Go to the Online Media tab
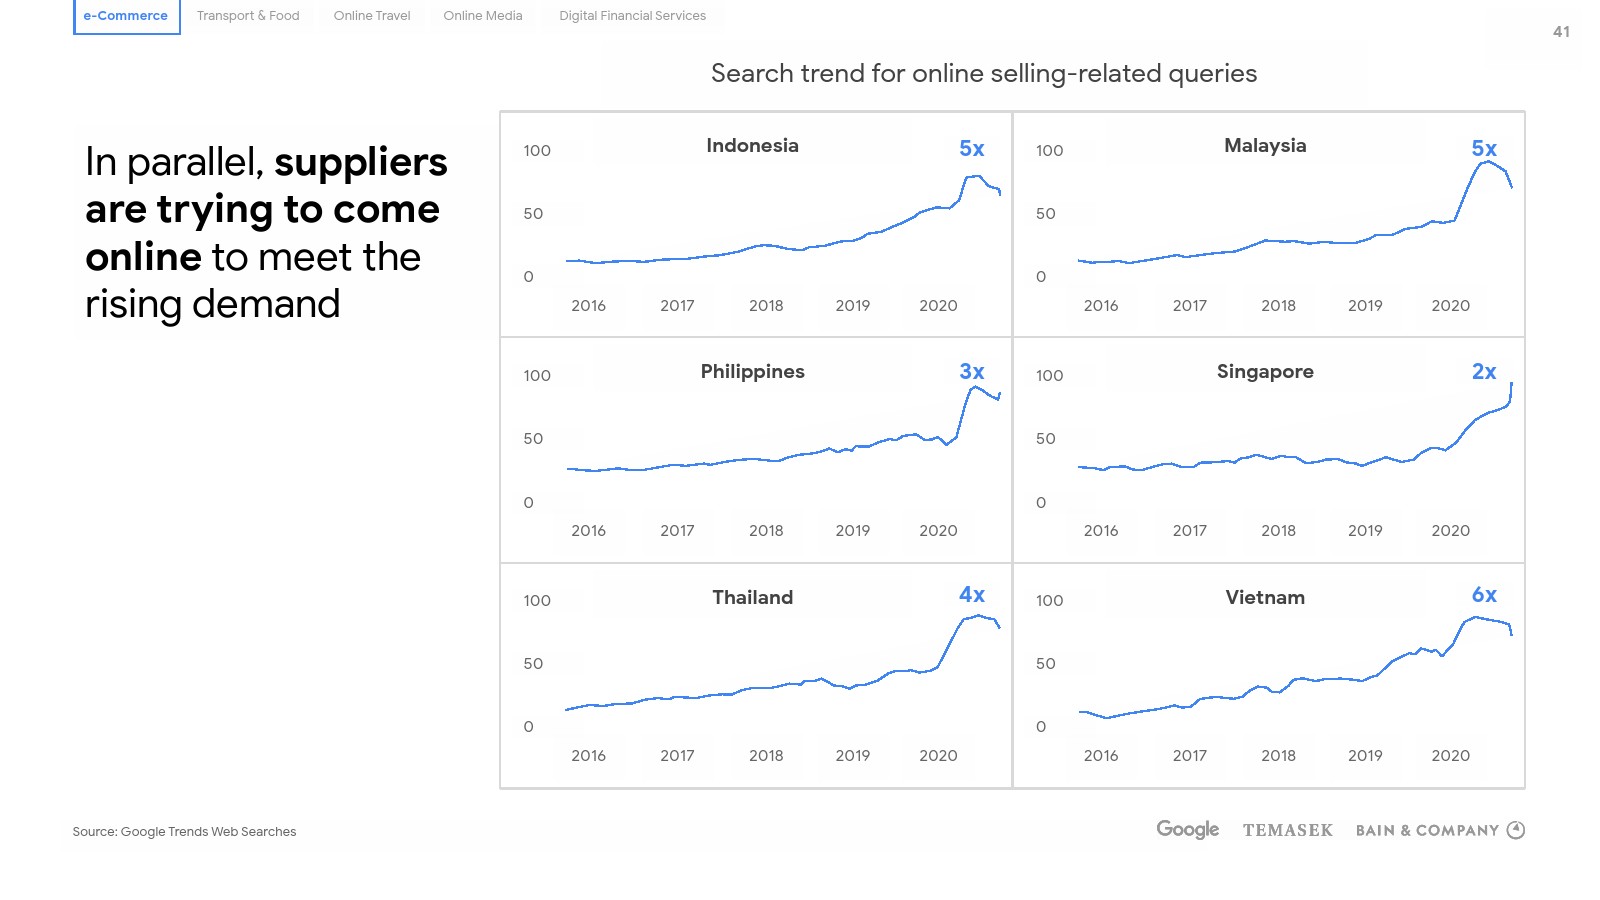 coord(483,16)
